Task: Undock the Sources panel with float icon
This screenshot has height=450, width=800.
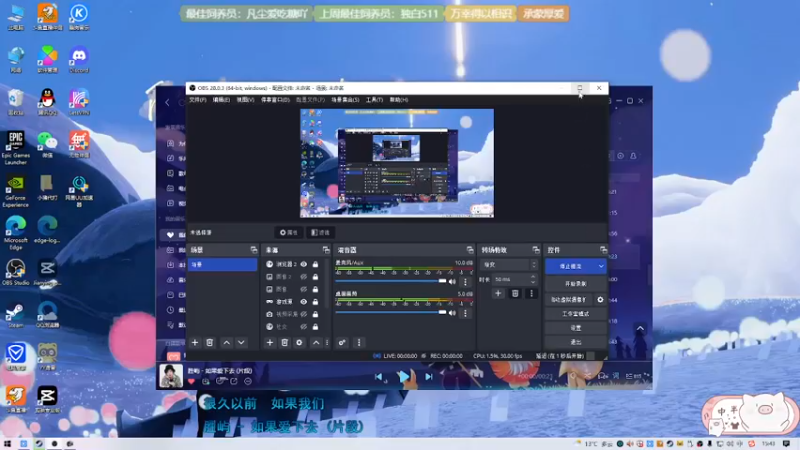Action: [326, 250]
